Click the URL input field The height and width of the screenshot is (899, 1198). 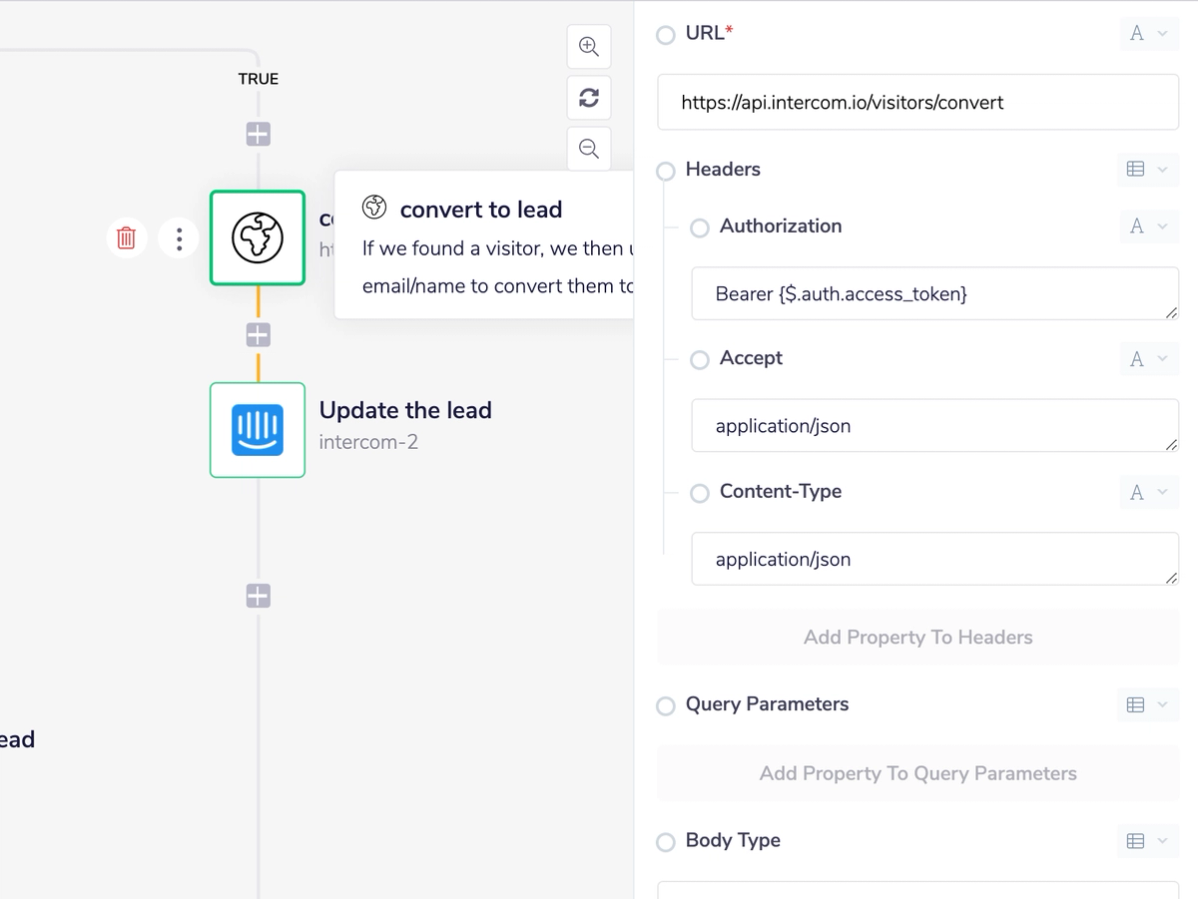coord(918,102)
